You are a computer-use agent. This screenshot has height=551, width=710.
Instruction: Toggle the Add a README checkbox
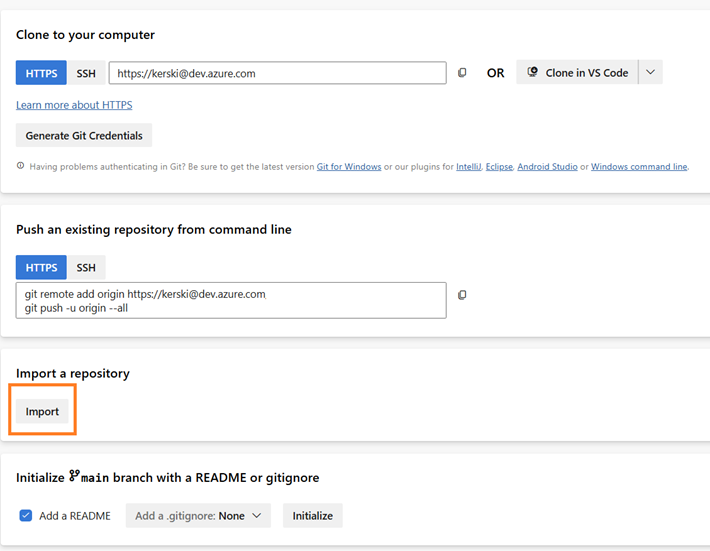point(26,516)
